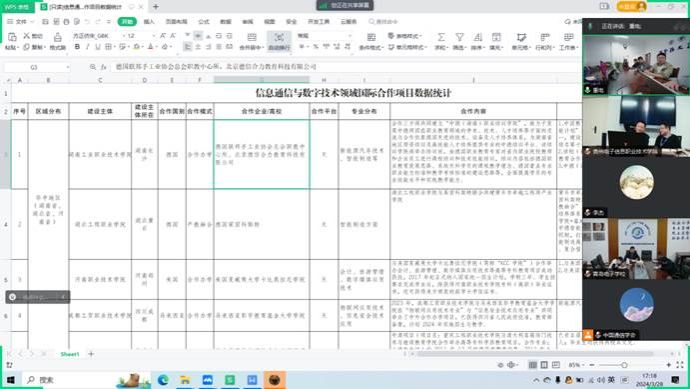Open the Table Style (表格样式) dropdown

coord(405,36)
